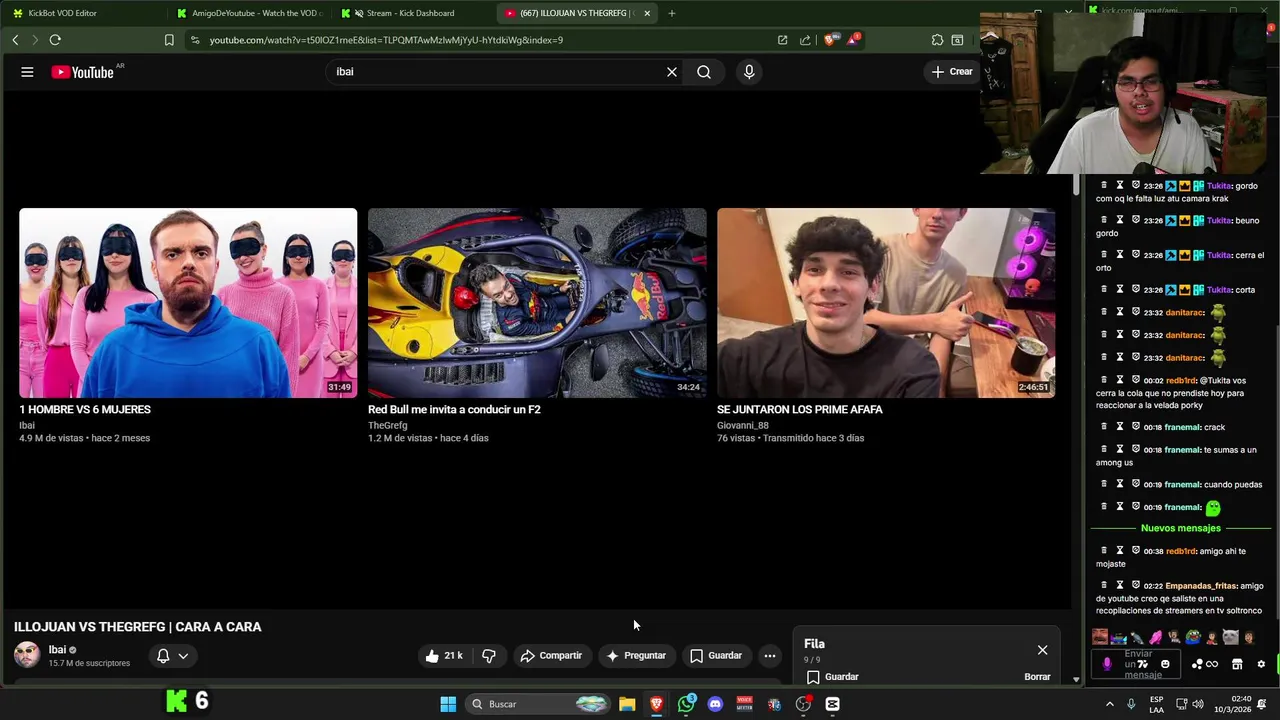Click the cat emote in quick emotes
This screenshot has width=1280, height=720.
[x=1230, y=637]
